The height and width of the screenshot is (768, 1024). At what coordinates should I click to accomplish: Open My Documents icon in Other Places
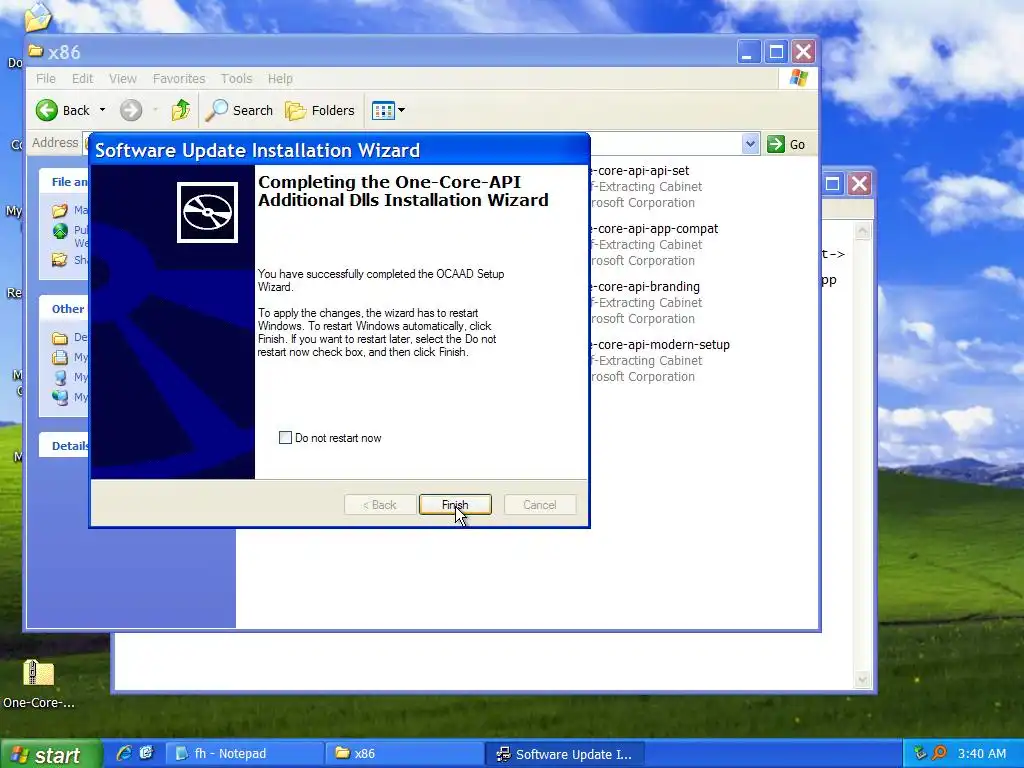tap(60, 357)
